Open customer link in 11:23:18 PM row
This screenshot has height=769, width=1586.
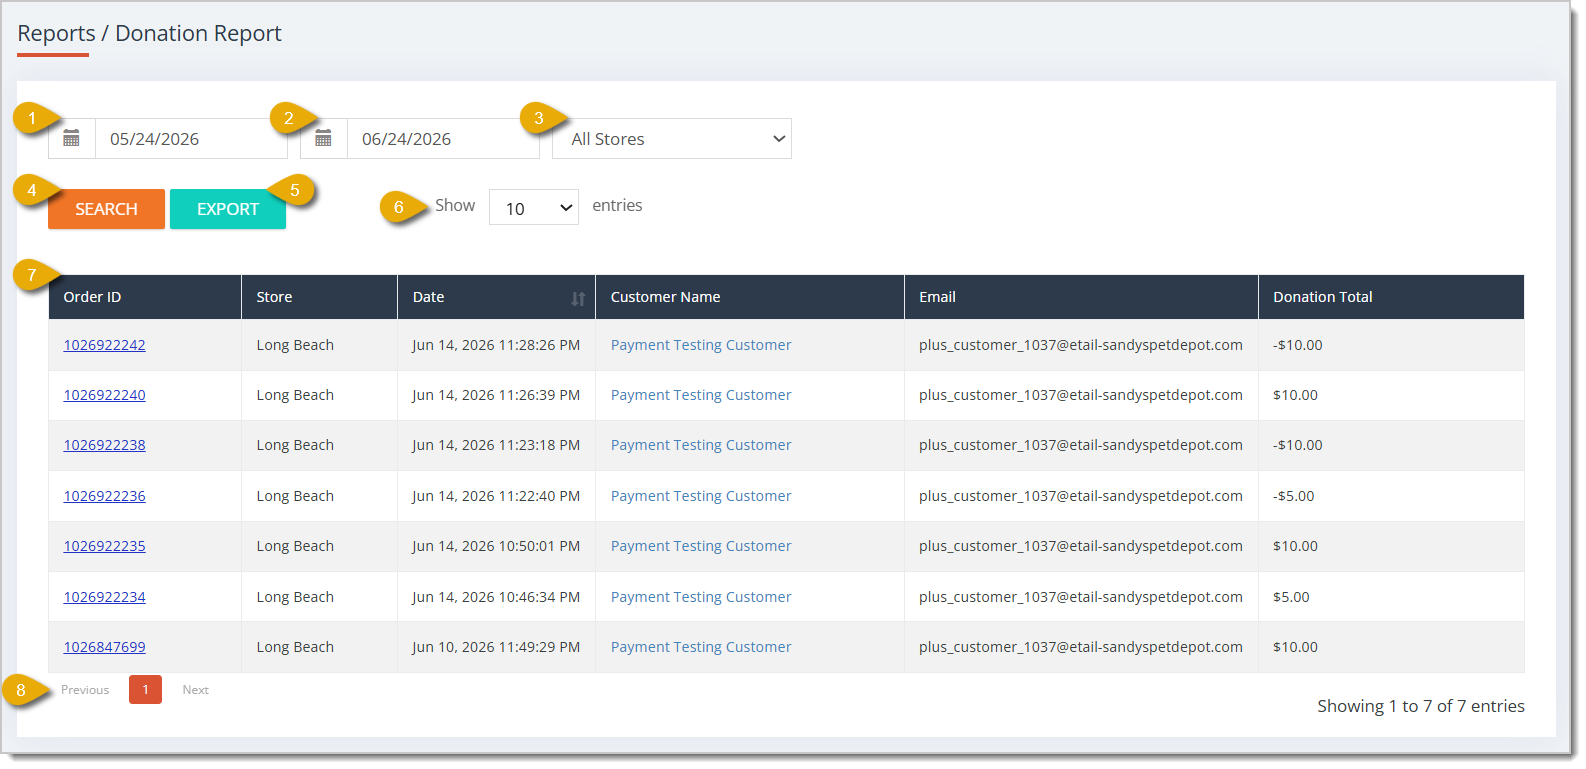tap(701, 445)
